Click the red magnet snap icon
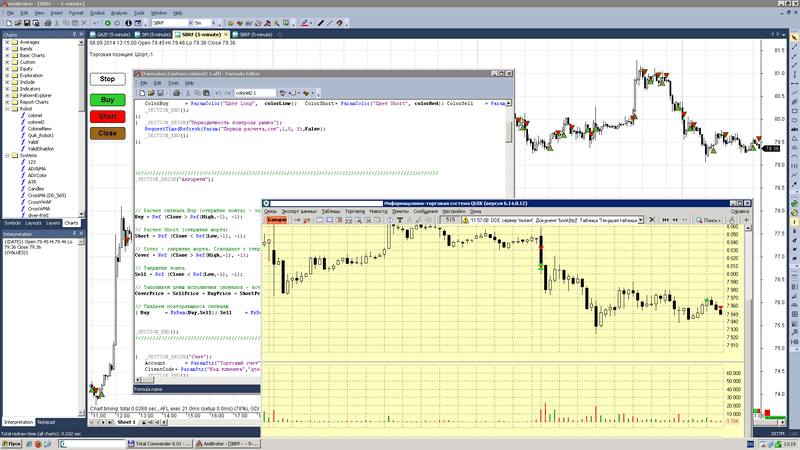Viewport: 800px width, 450px height. [339, 23]
